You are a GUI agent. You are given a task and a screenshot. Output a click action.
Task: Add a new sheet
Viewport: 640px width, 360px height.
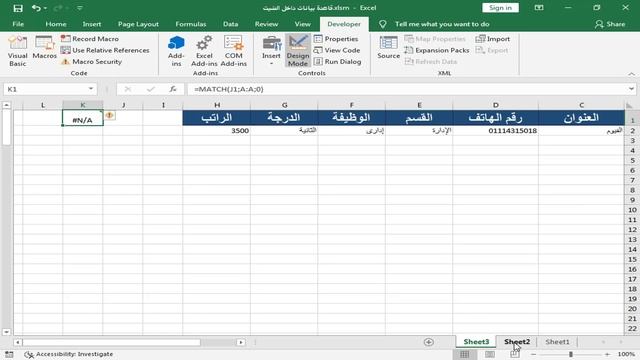click(429, 342)
